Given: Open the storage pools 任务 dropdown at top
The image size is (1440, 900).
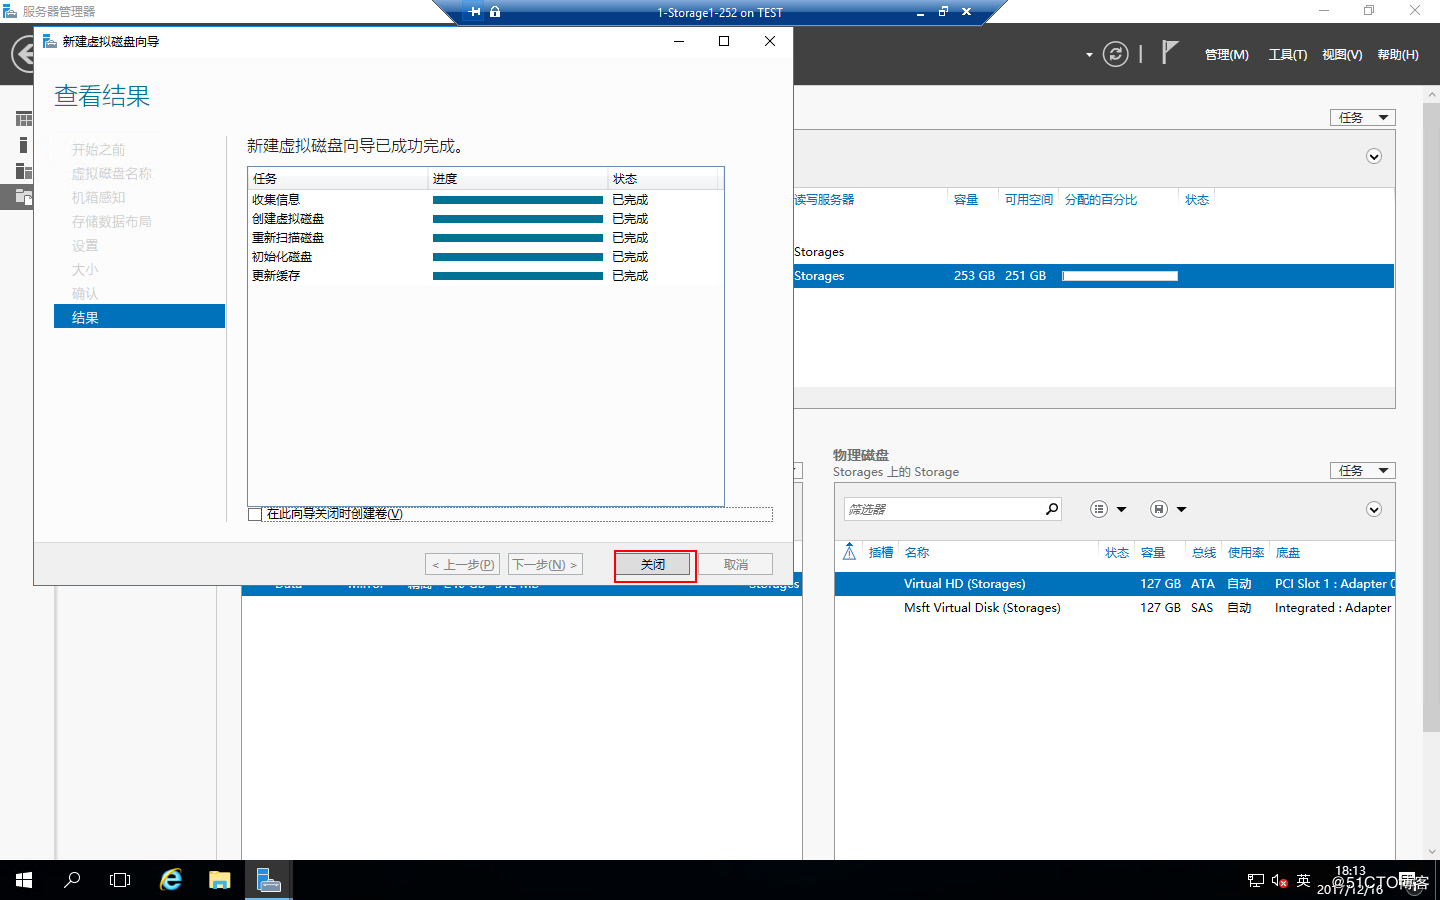Looking at the screenshot, I should coord(1362,117).
